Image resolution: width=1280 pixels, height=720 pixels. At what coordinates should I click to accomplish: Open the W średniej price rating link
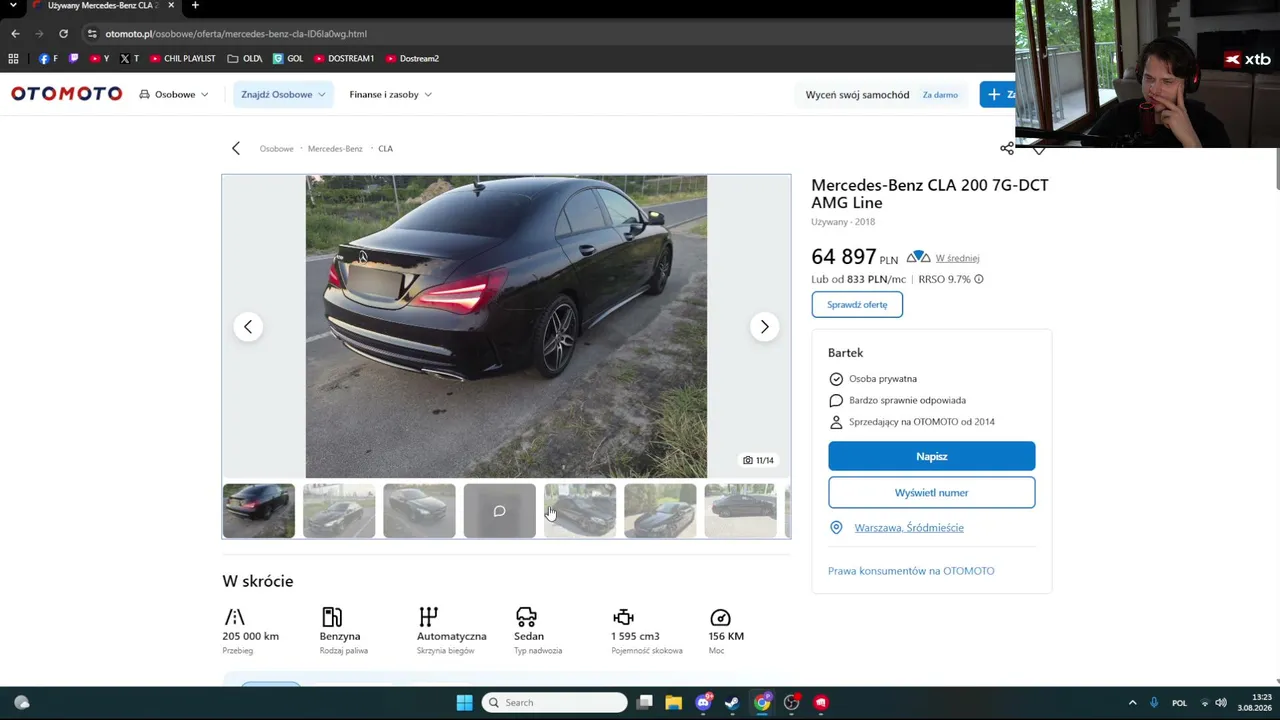coord(957,258)
